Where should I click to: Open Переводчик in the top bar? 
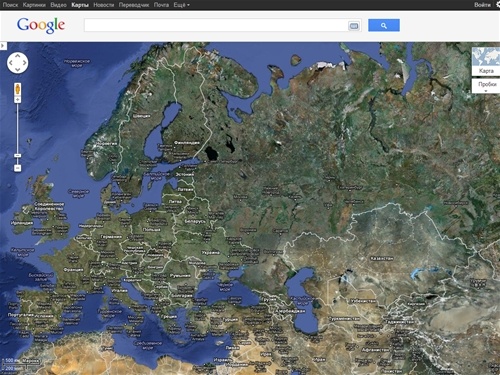coord(134,5)
